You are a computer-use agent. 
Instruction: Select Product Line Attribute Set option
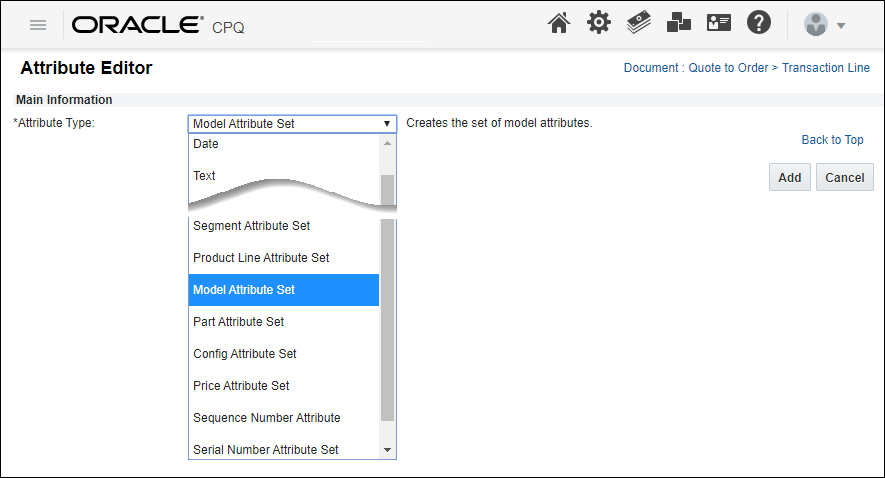click(284, 258)
